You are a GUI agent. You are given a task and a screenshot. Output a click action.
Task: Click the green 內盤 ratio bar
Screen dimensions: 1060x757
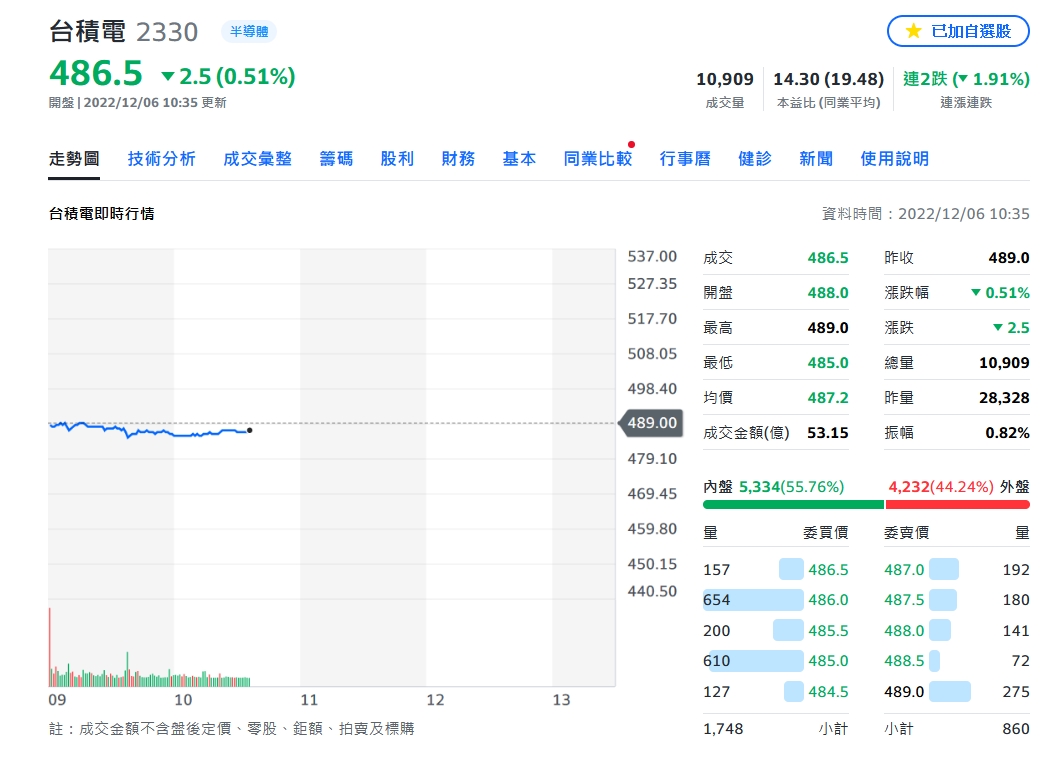pyautogui.click(x=793, y=504)
